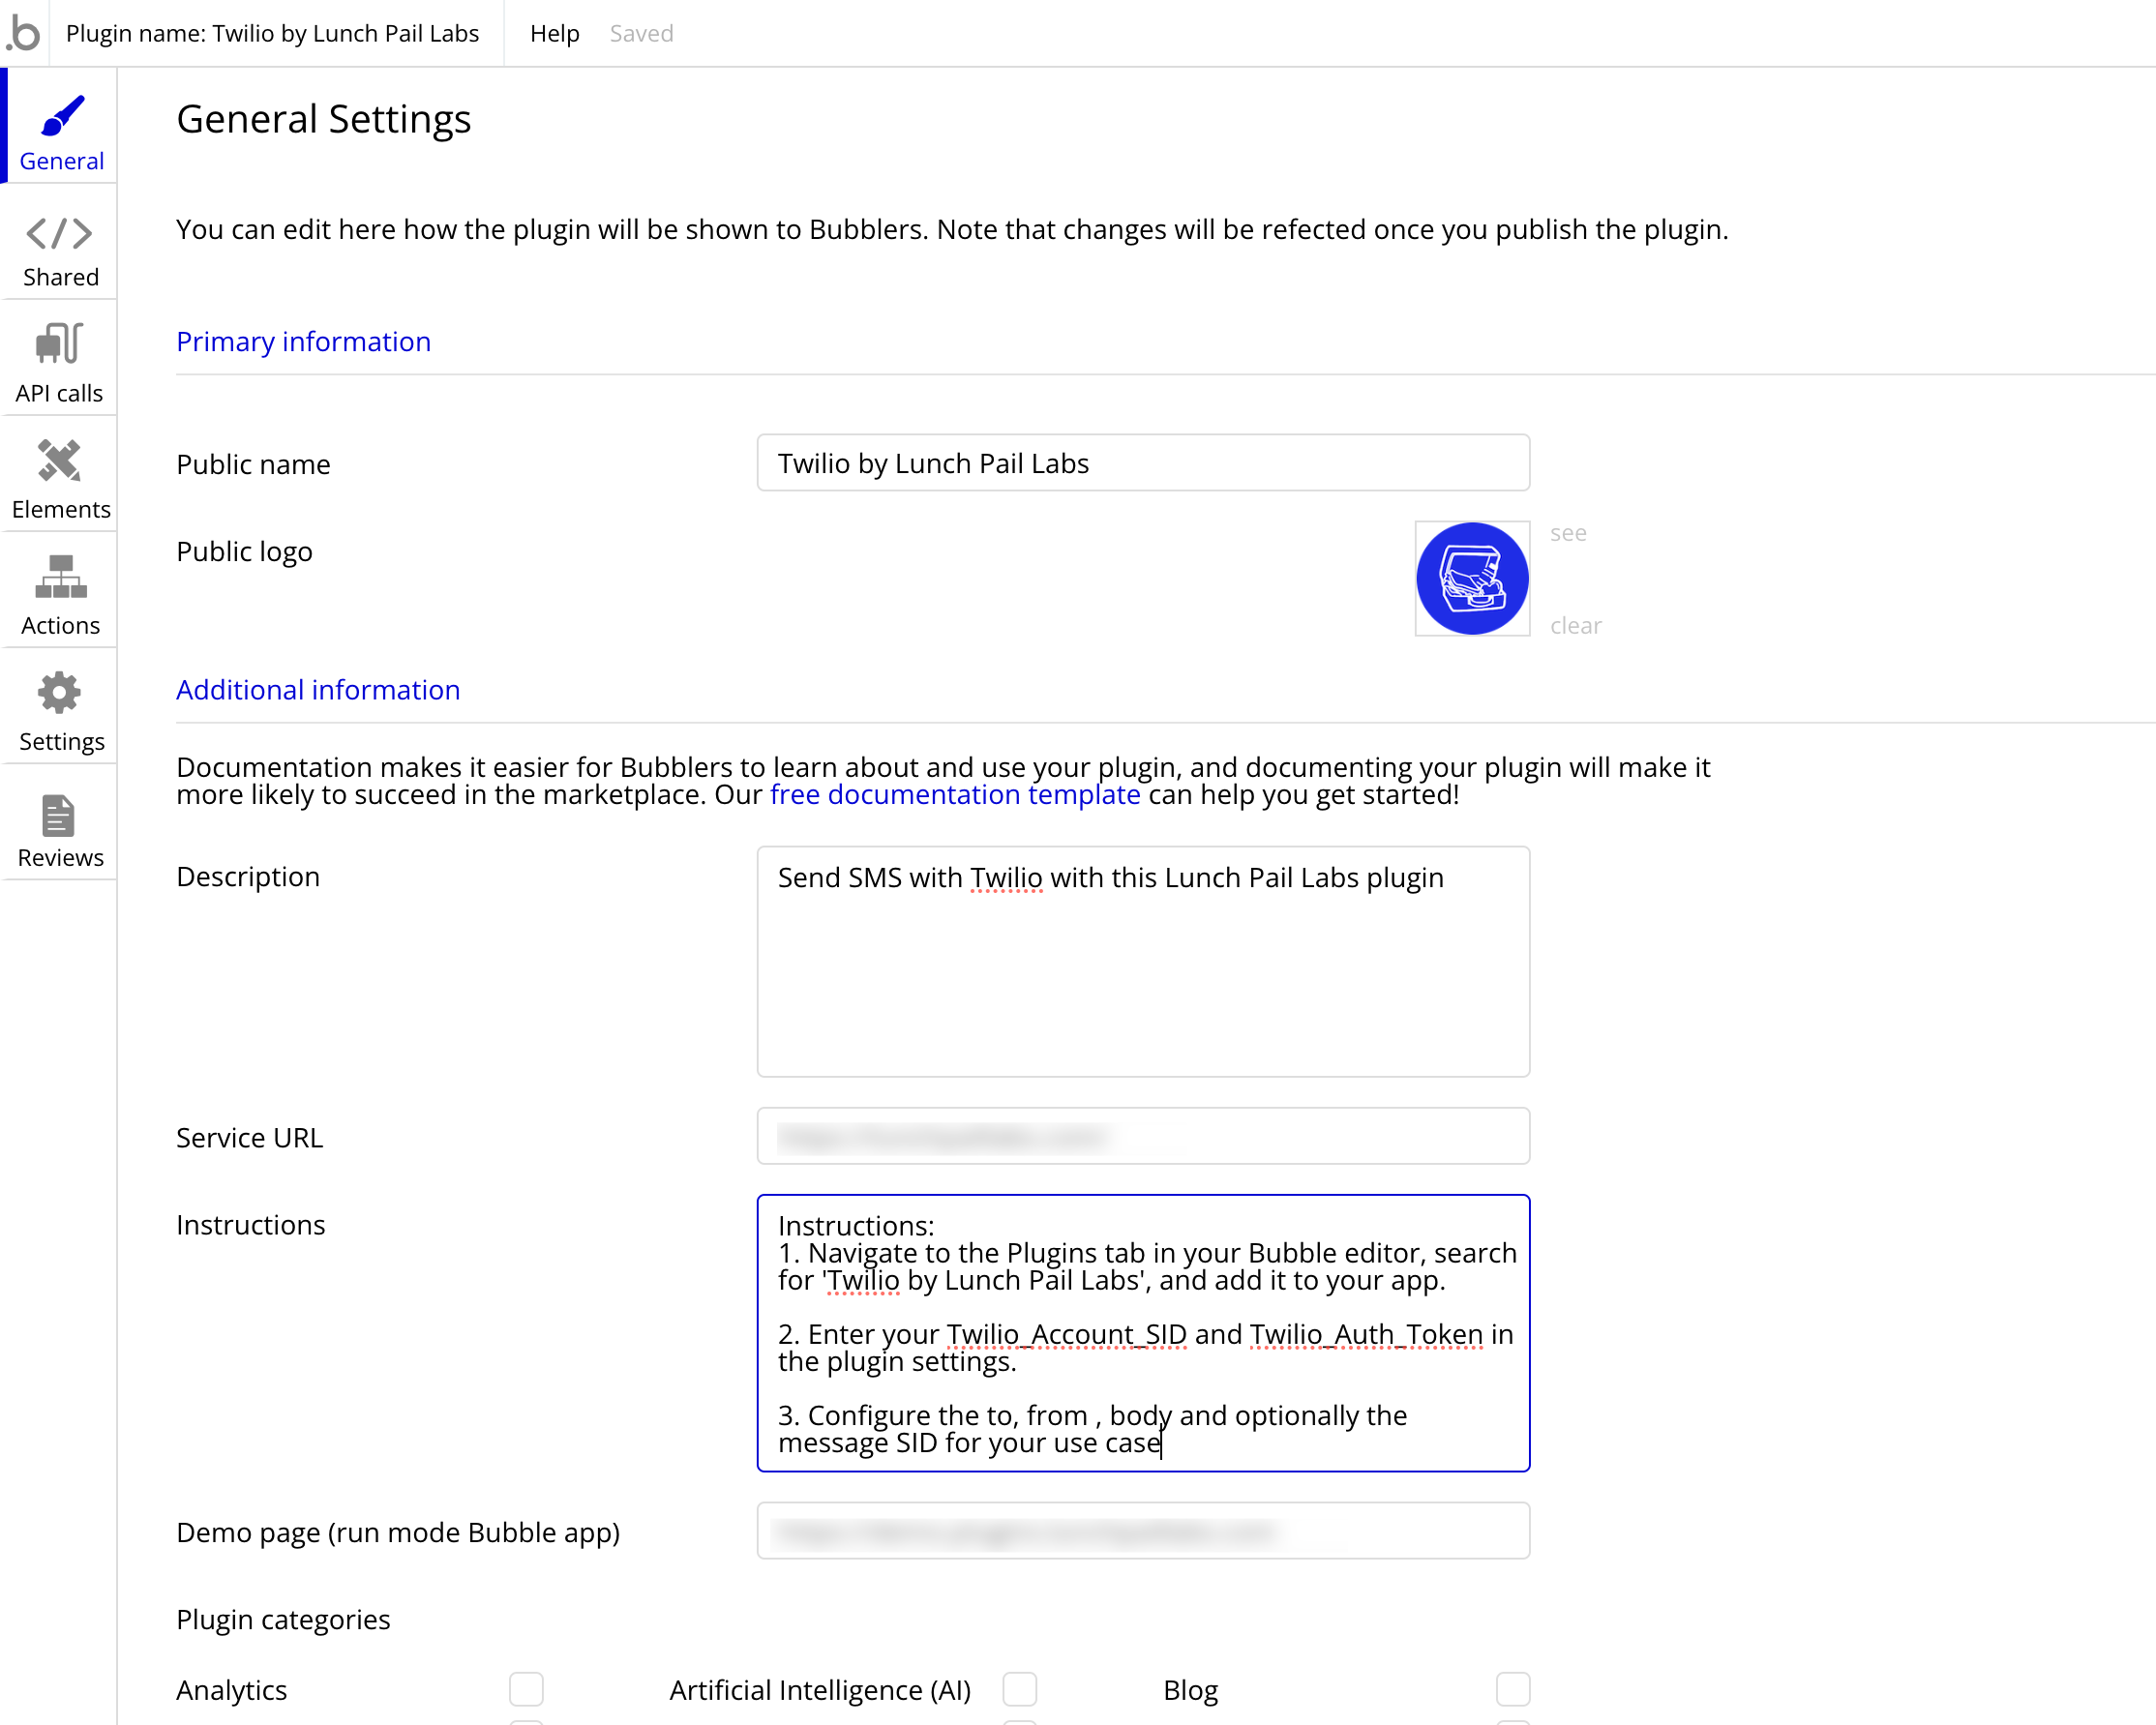Click the public logo thumbnail

pyautogui.click(x=1471, y=578)
